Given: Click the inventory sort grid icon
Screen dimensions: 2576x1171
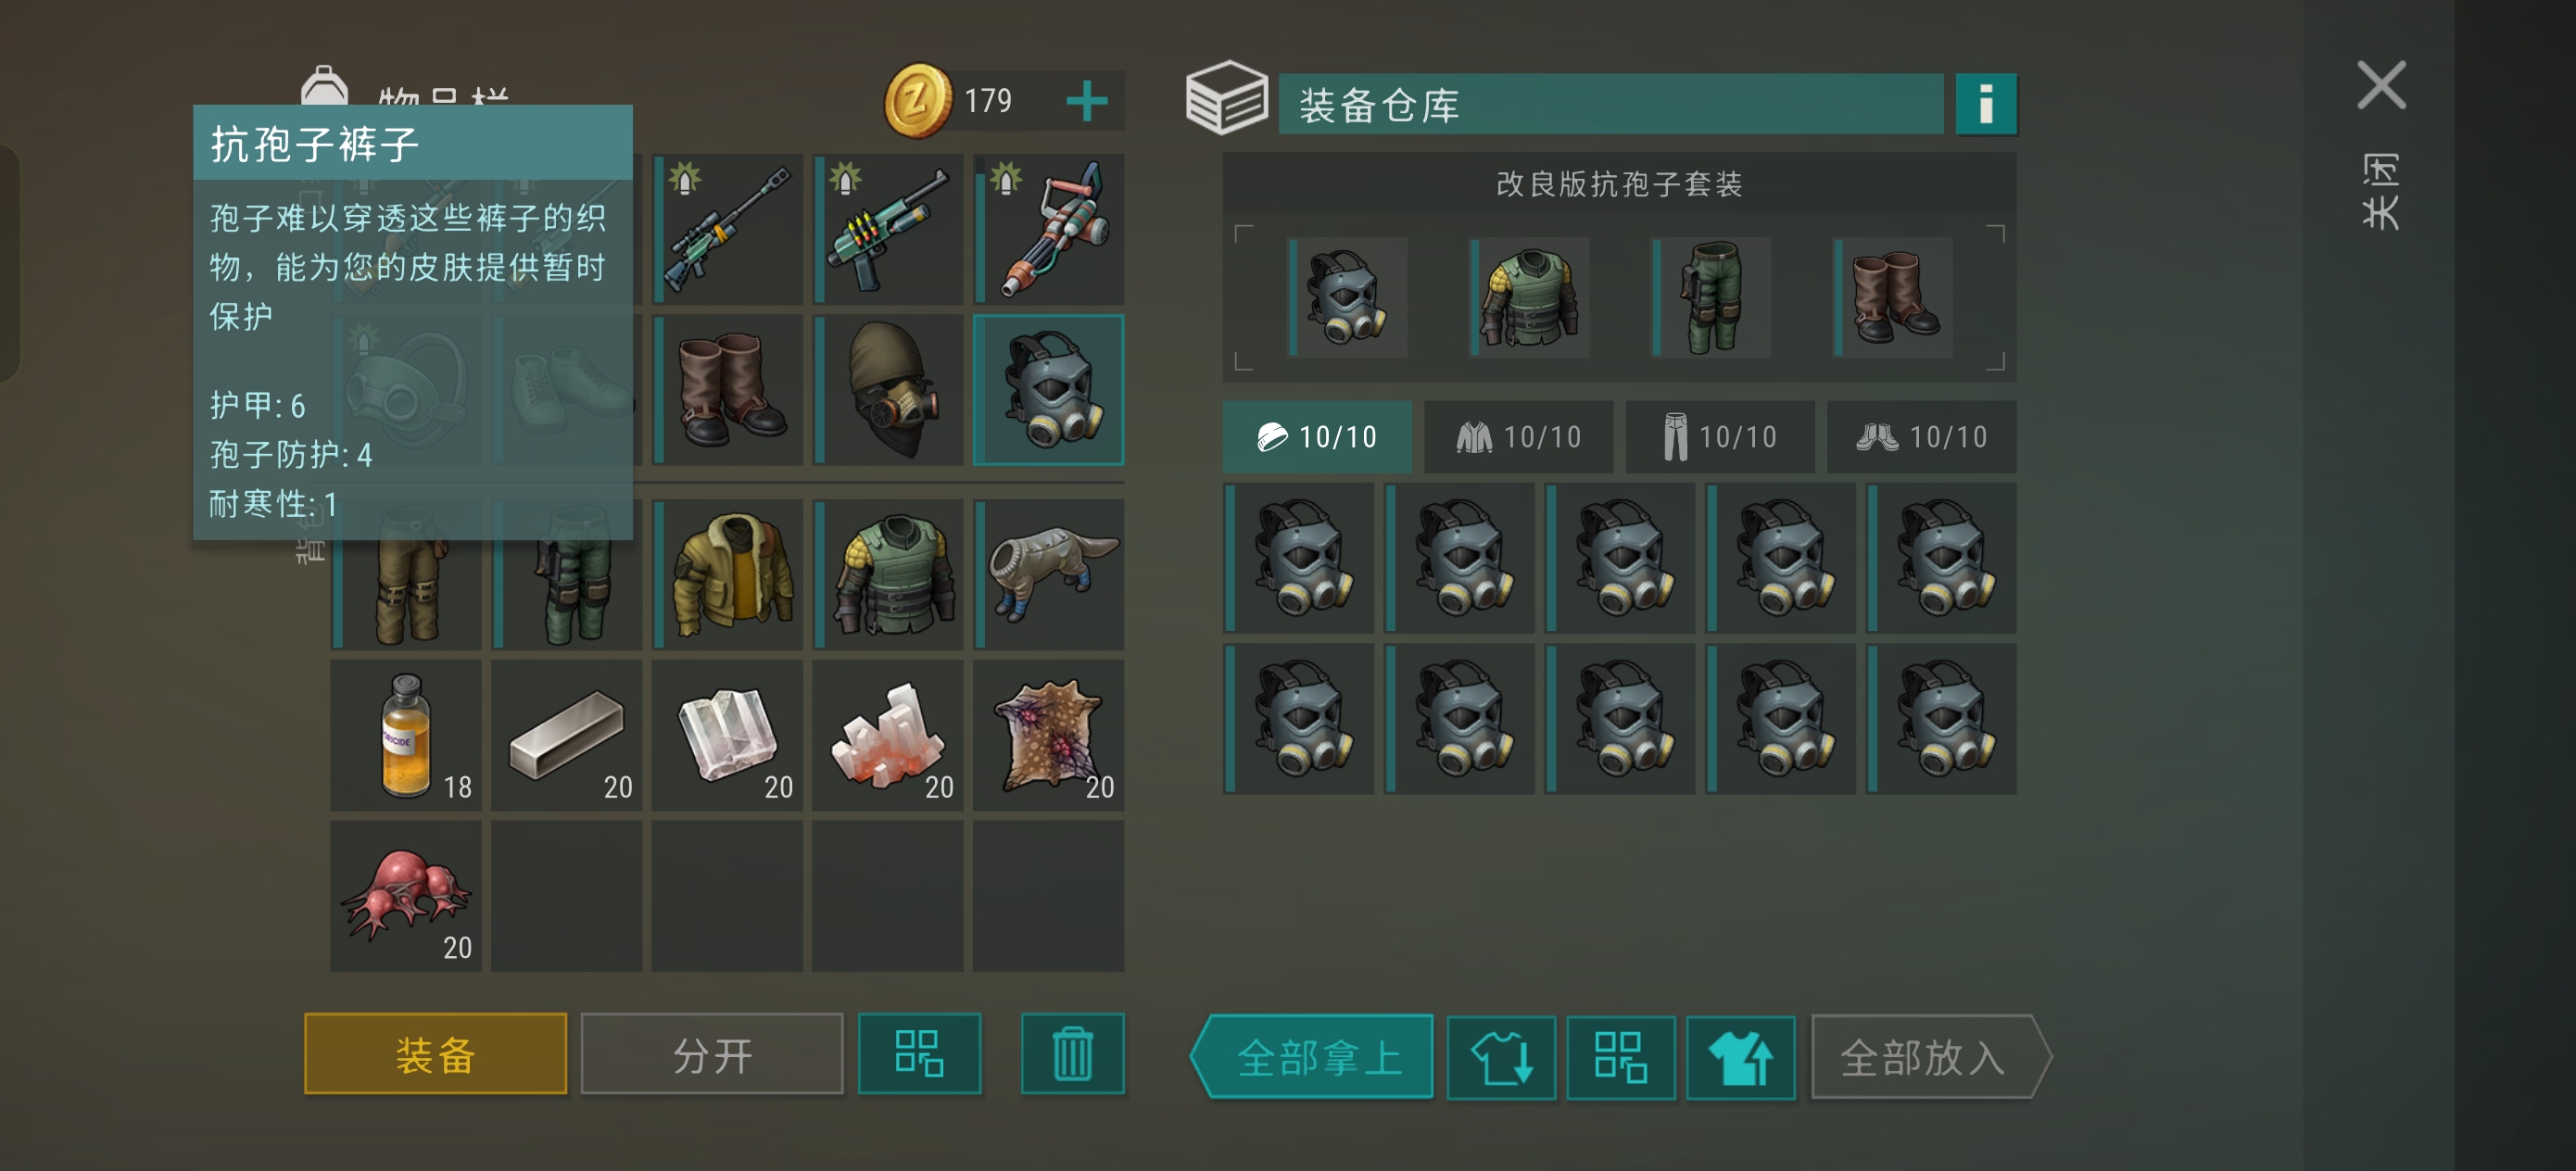Looking at the screenshot, I should (919, 1054).
